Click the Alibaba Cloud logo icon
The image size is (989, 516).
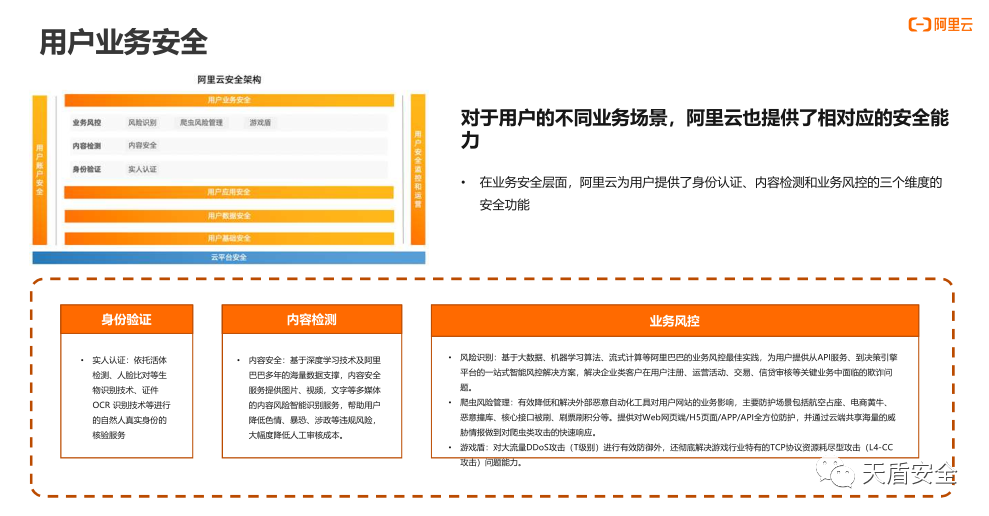[920, 25]
